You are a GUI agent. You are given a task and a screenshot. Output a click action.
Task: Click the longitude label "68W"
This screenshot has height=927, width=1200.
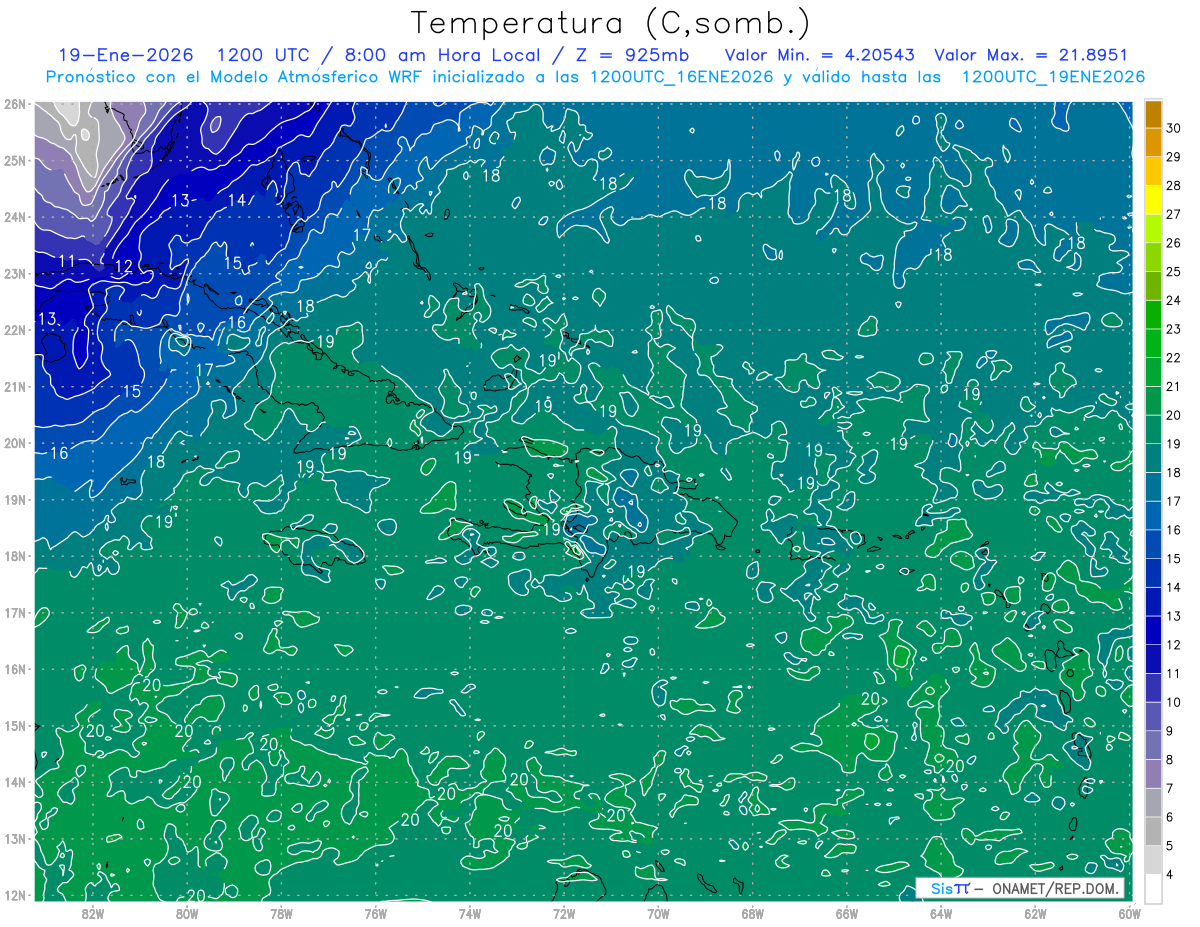[752, 913]
